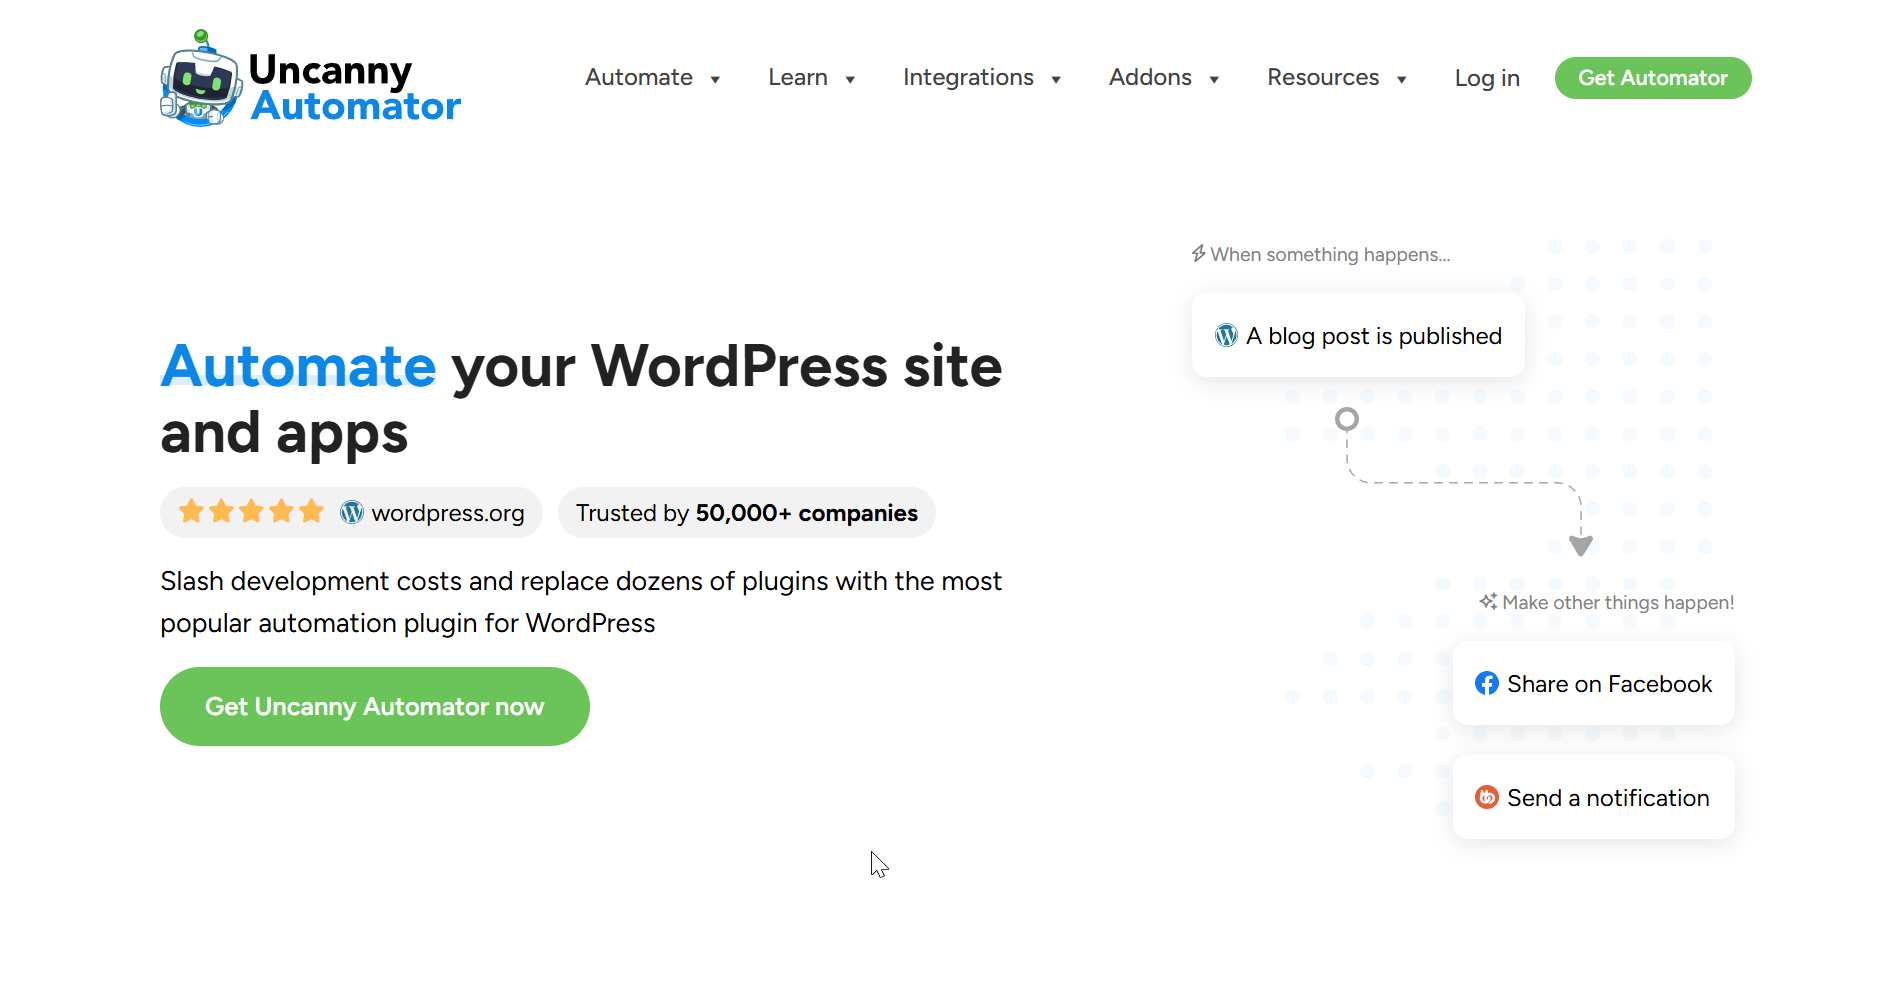Click the lightning bolt icon near "When something happens"
1894x992 pixels.
(1198, 254)
